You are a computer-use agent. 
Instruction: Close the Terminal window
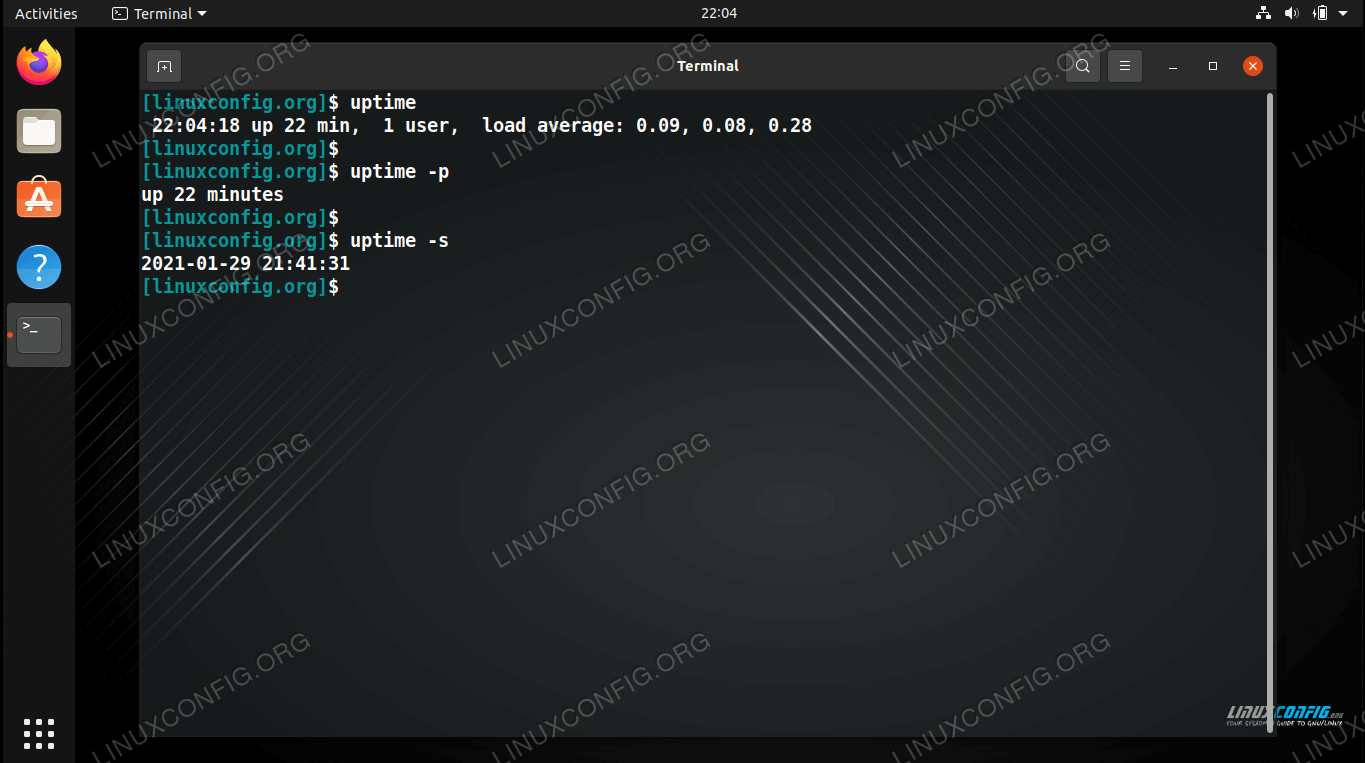point(1252,66)
